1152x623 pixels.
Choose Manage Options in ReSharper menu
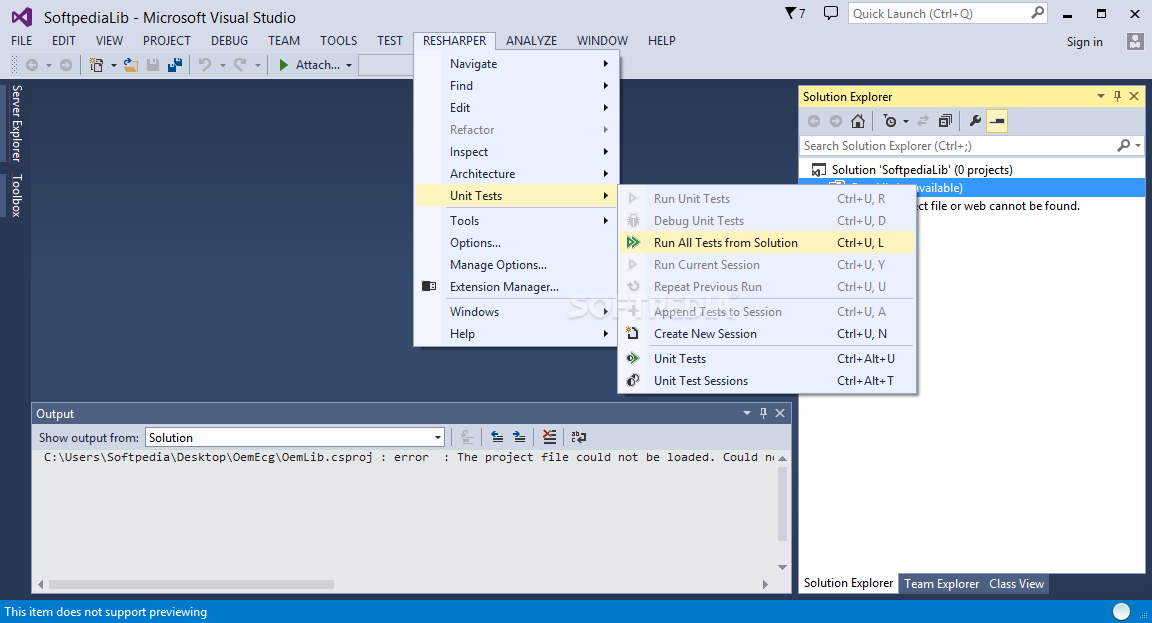[516, 264]
